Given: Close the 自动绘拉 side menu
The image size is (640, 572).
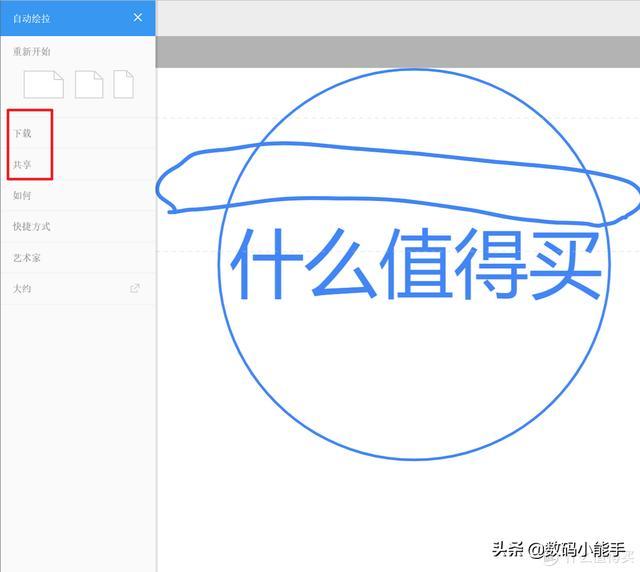Looking at the screenshot, I should coord(138,18).
